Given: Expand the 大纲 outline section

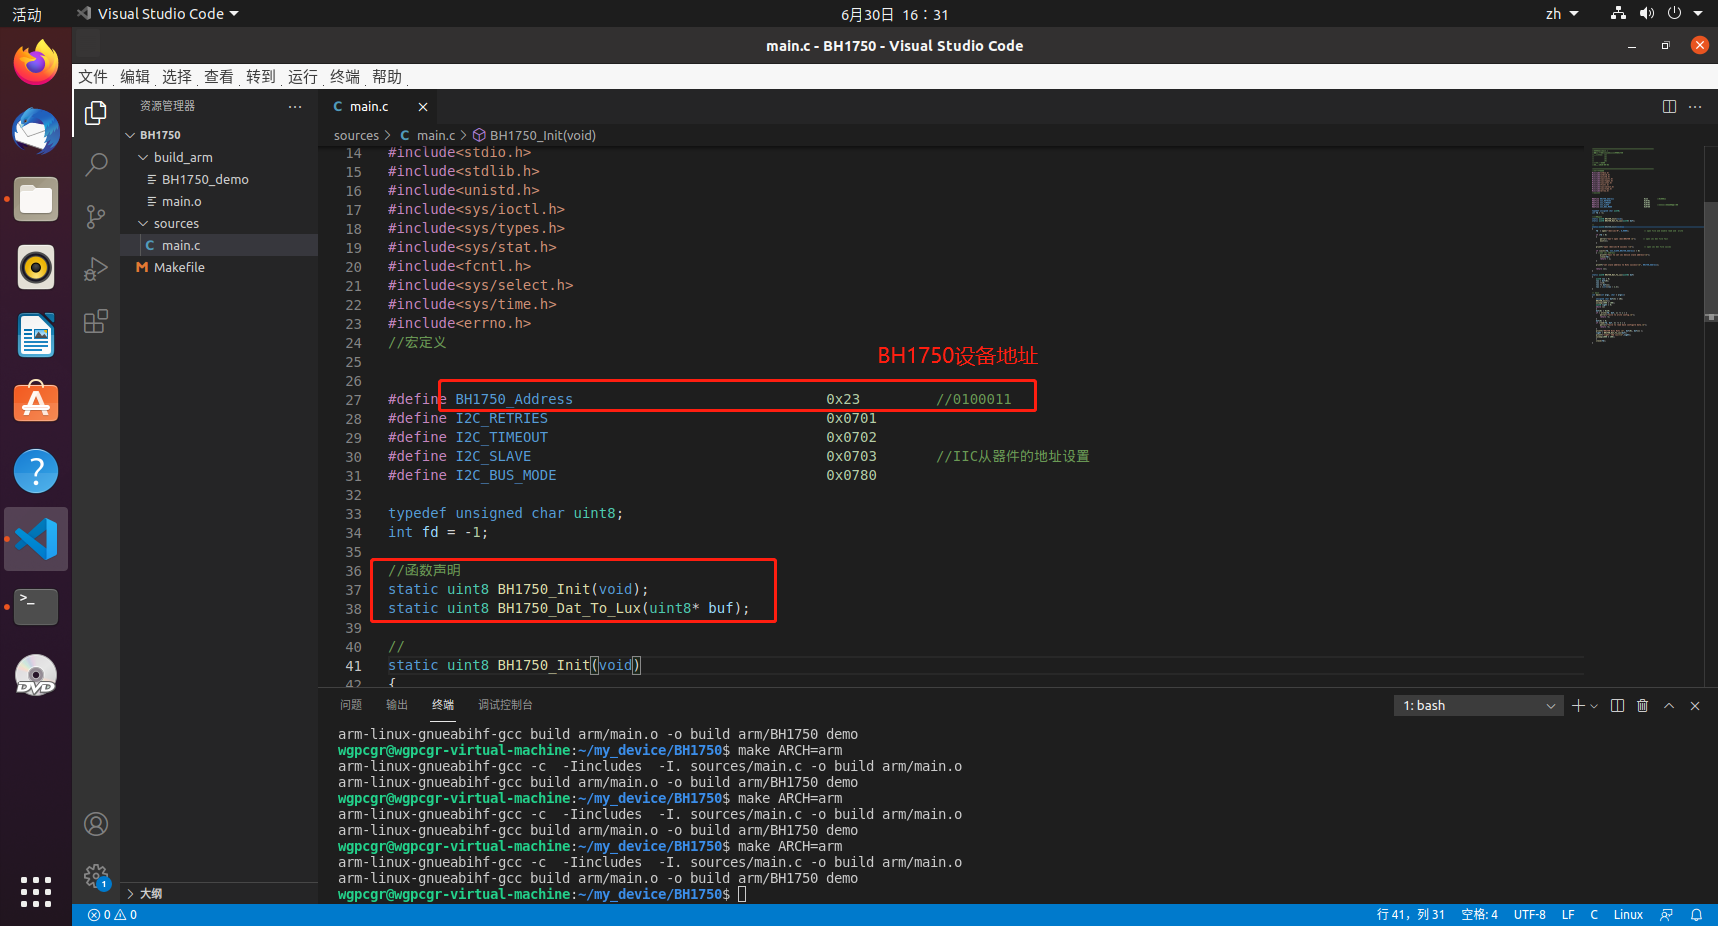Looking at the screenshot, I should (x=219, y=894).
